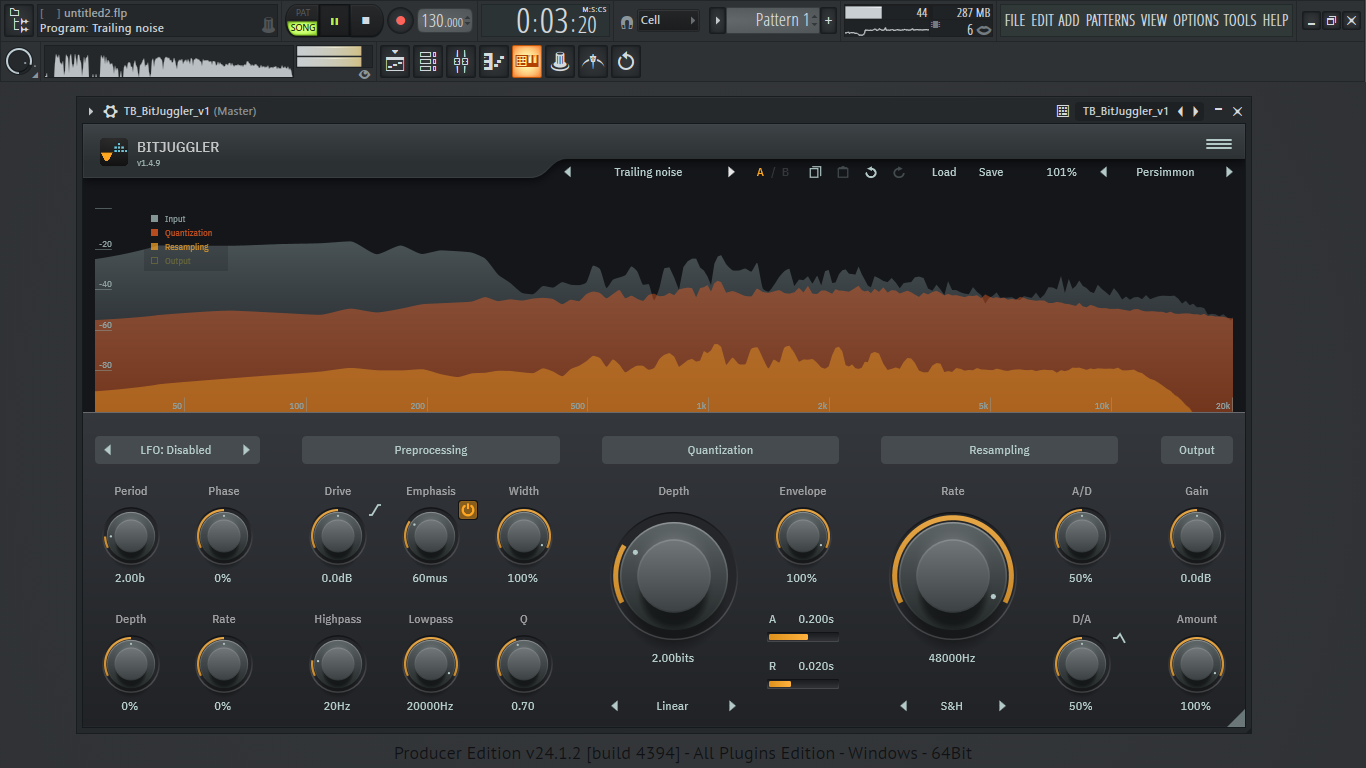1366x768 pixels.
Task: Click the resize handle in plugin corner
Action: click(1236, 717)
